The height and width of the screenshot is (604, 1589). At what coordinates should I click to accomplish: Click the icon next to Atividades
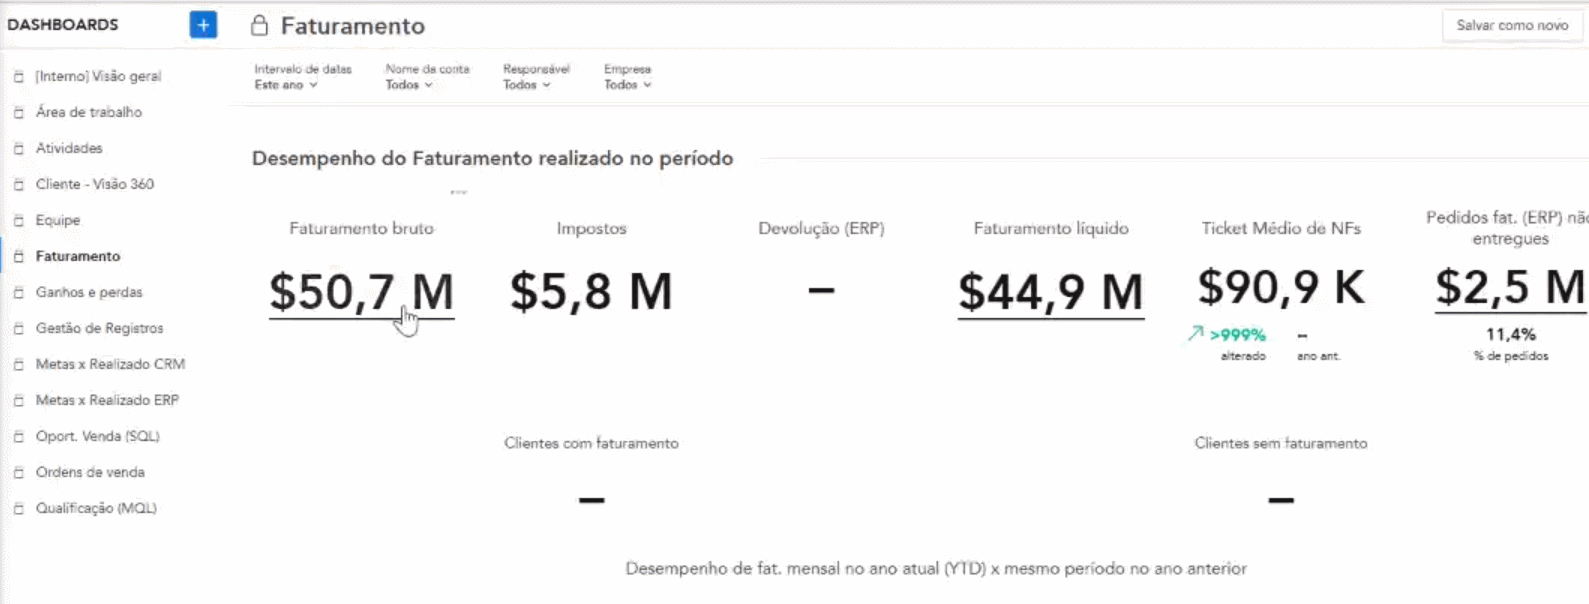click(x=18, y=148)
